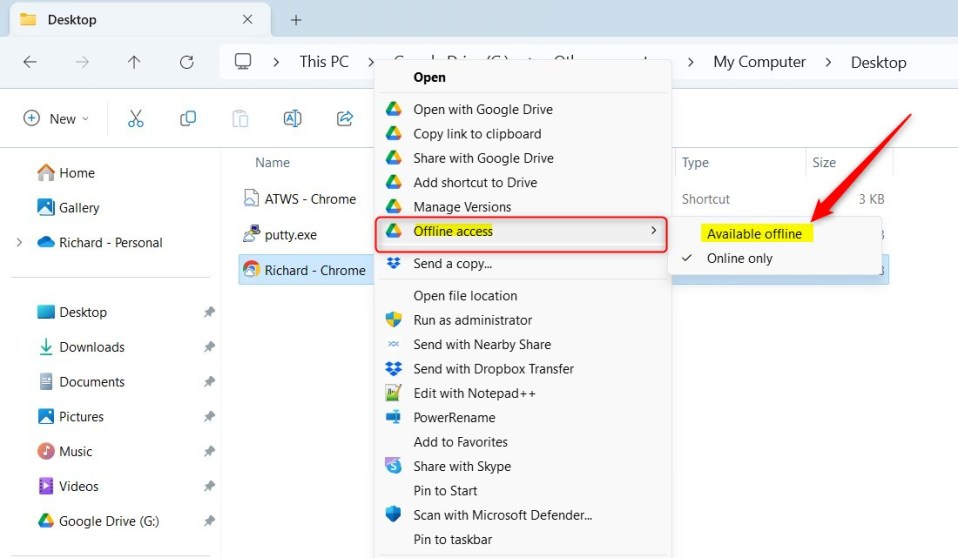958x558 pixels.
Task: Unpin Videos using its pin icon
Action: 209,486
